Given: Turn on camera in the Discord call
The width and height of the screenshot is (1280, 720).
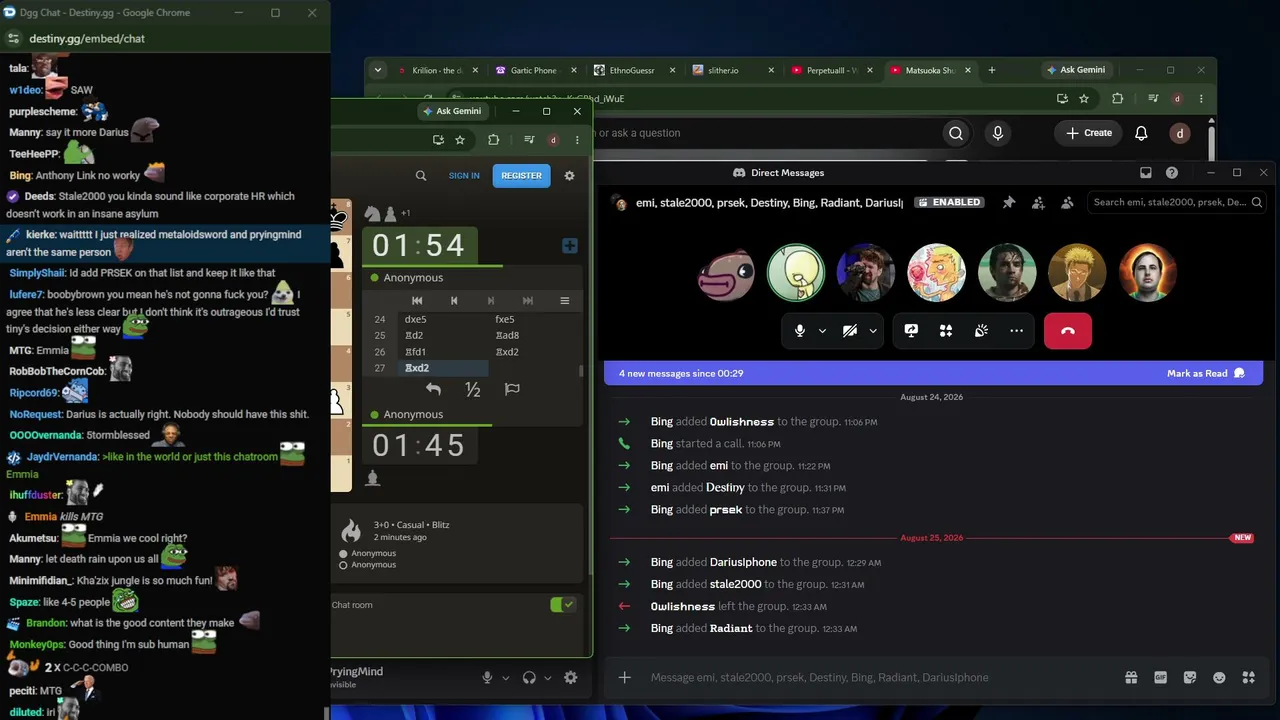Looking at the screenshot, I should 849,331.
